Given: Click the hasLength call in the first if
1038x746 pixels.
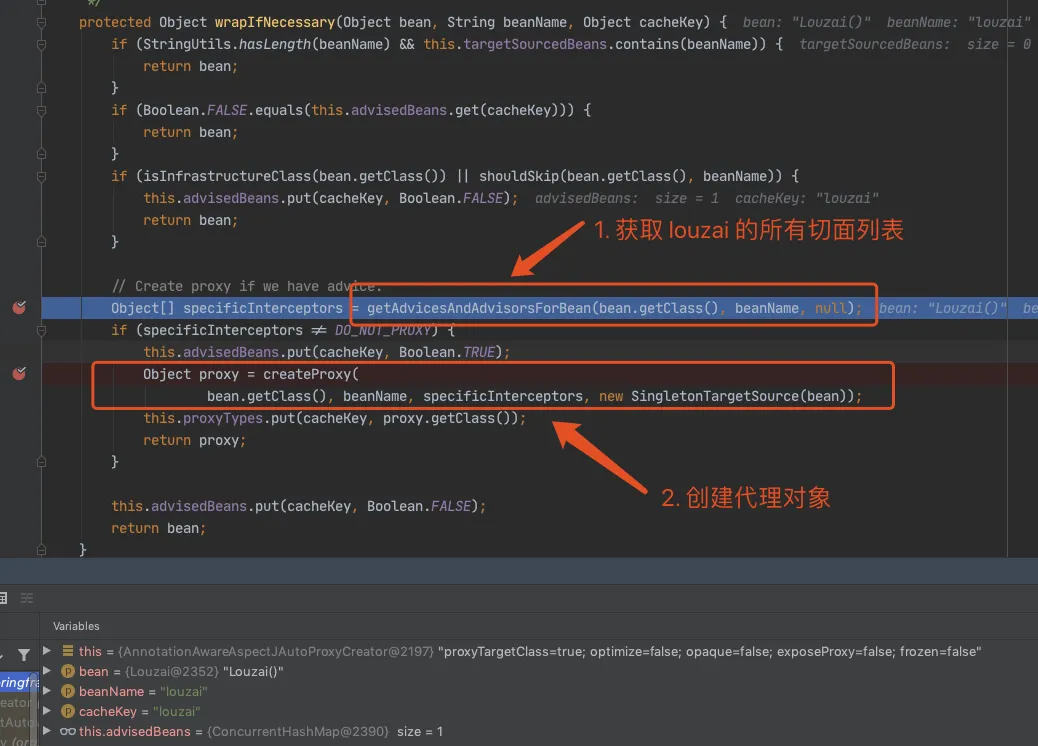Looking at the screenshot, I should [274, 44].
